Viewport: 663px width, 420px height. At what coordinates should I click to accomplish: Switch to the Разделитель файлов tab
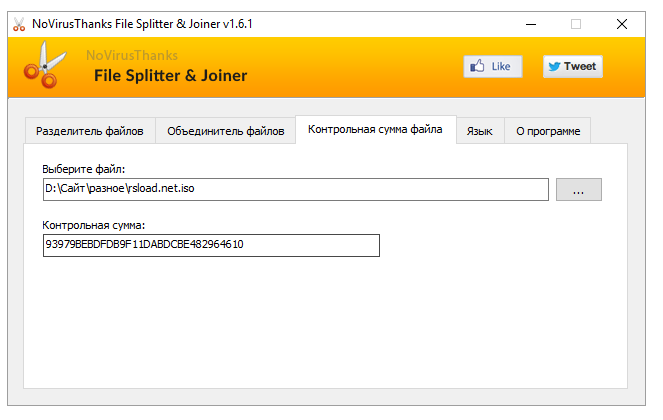point(89,131)
